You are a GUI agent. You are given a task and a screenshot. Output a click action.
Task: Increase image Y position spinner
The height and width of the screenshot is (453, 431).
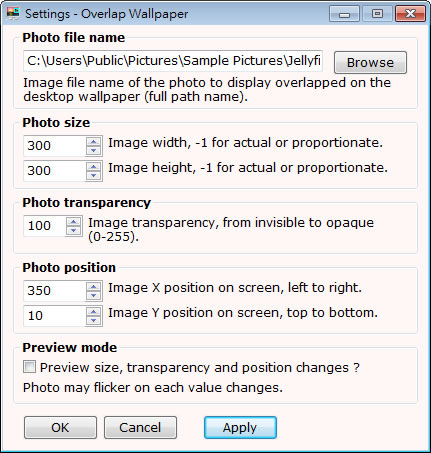[x=93, y=311]
